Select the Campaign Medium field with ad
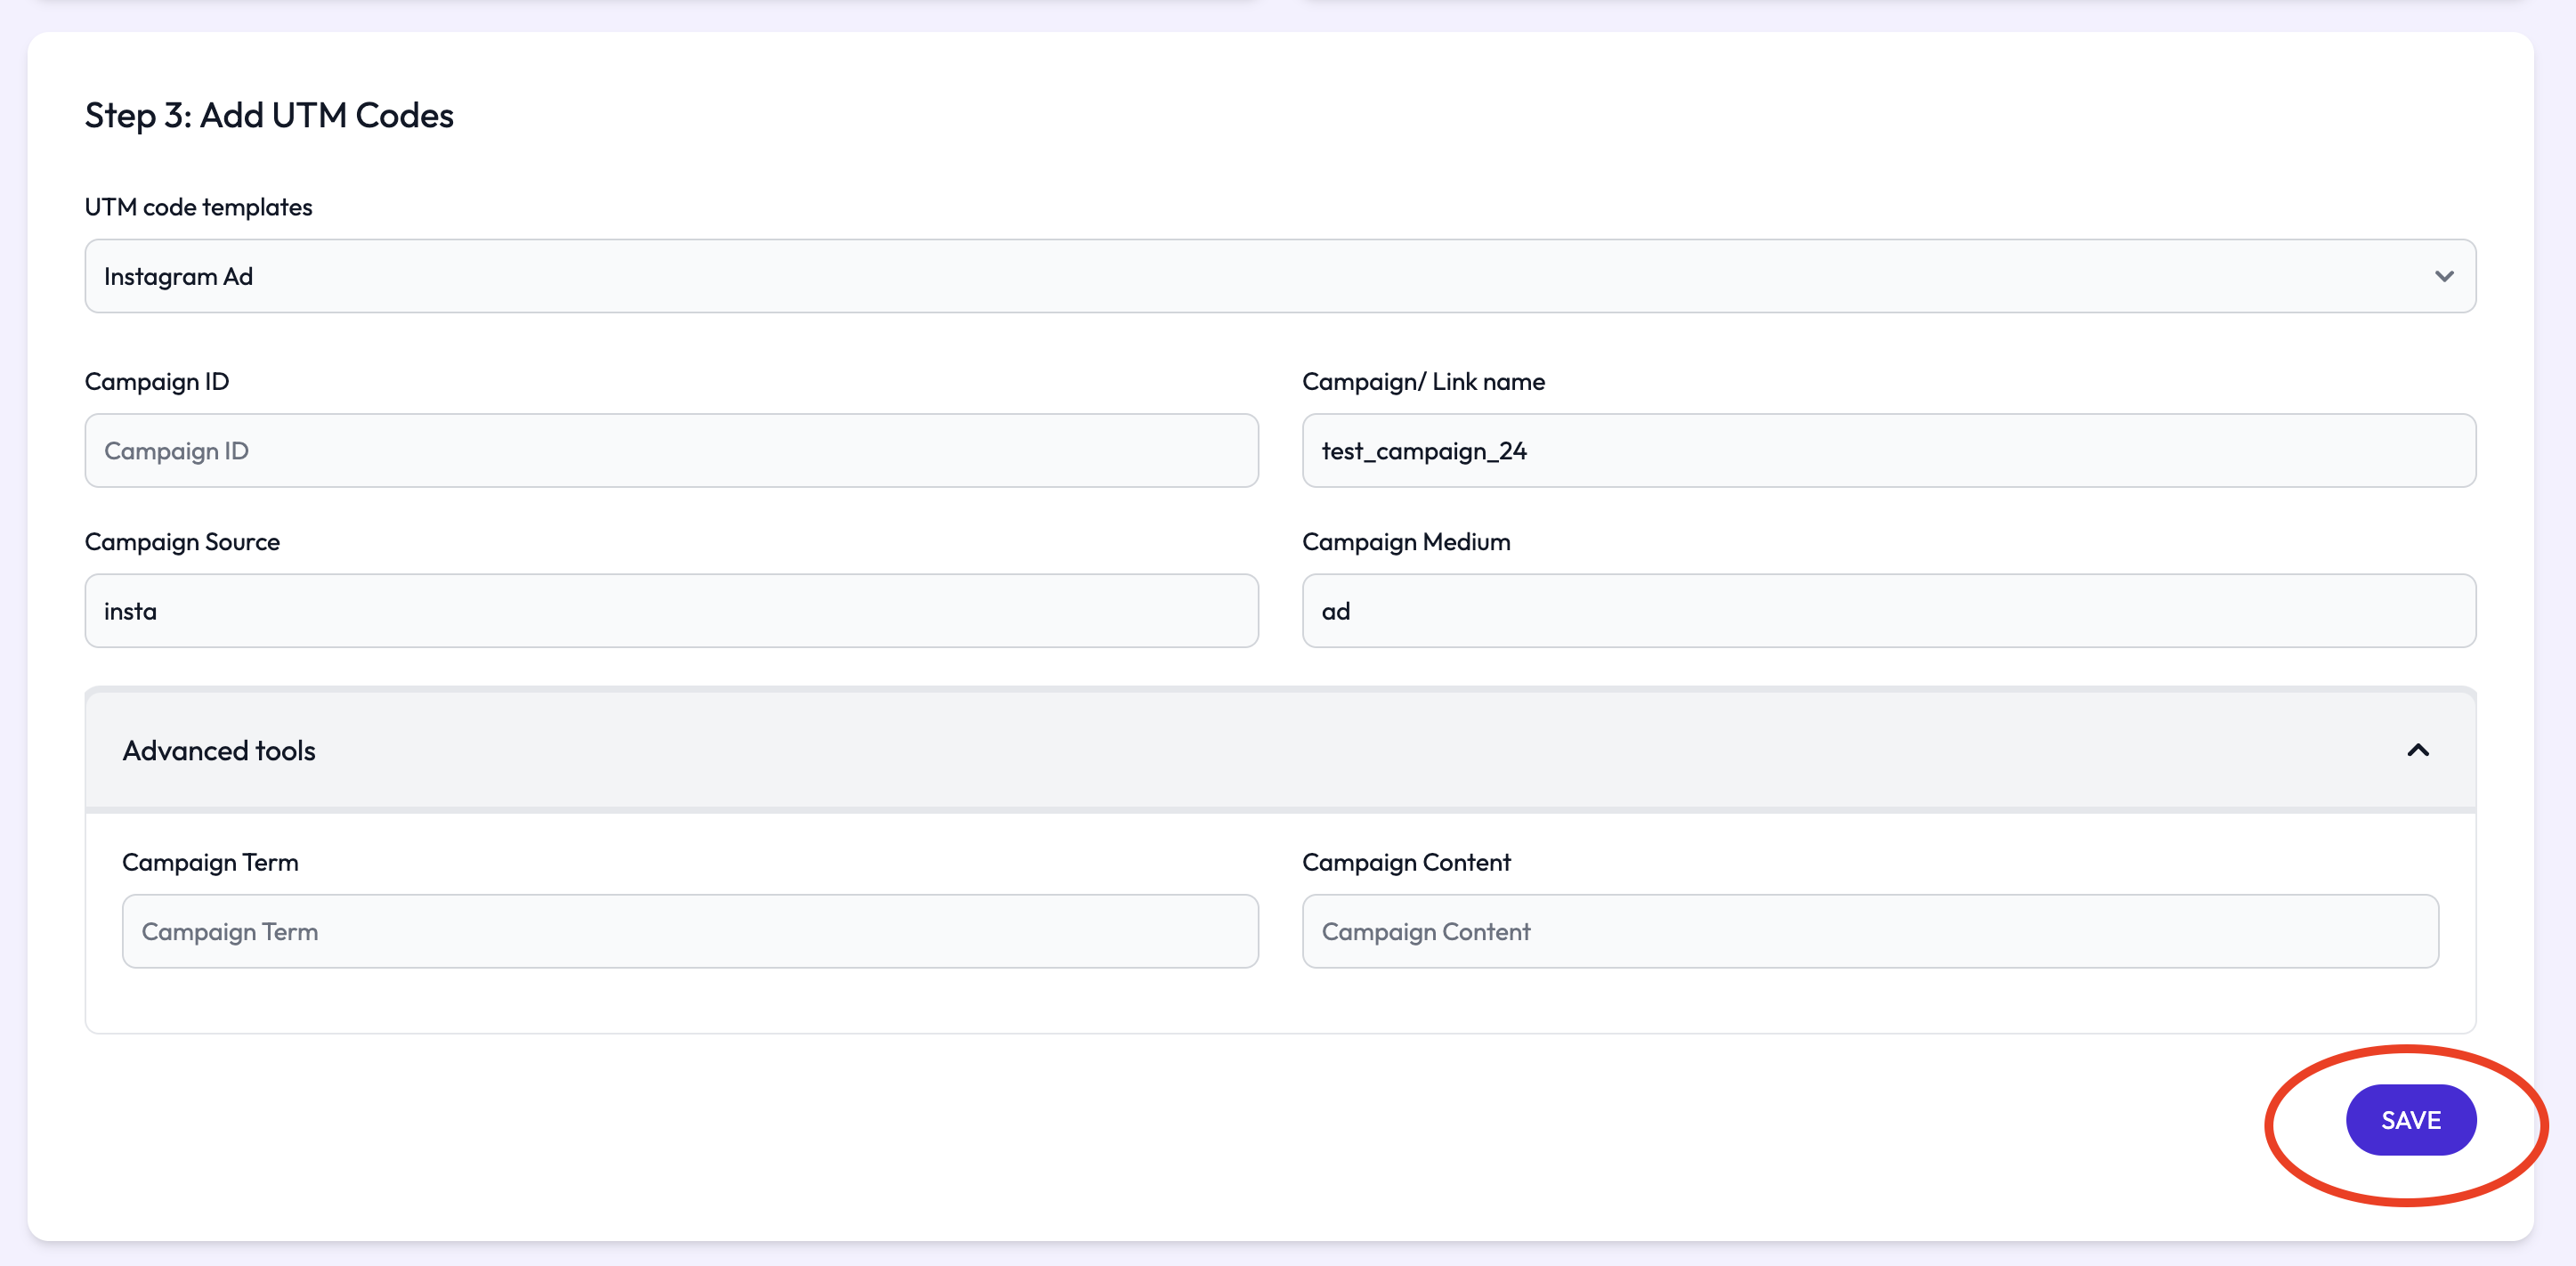Viewport: 2576px width, 1266px height. pyautogui.click(x=1888, y=611)
